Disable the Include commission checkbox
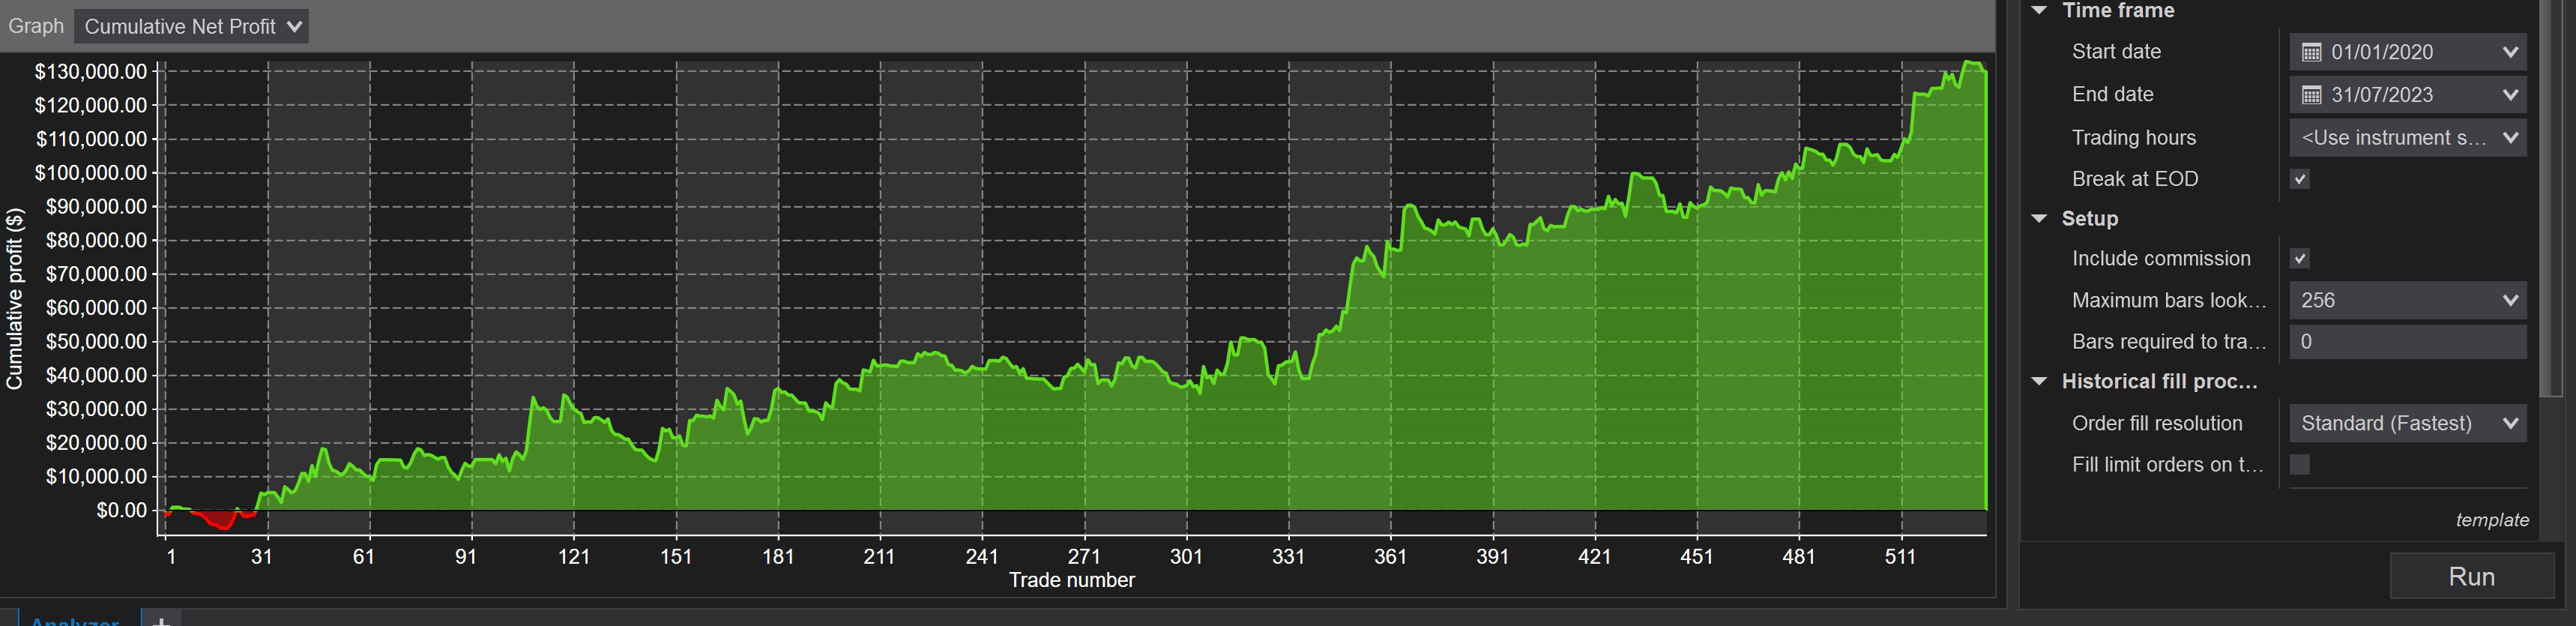The width and height of the screenshot is (2576, 626). [2300, 259]
